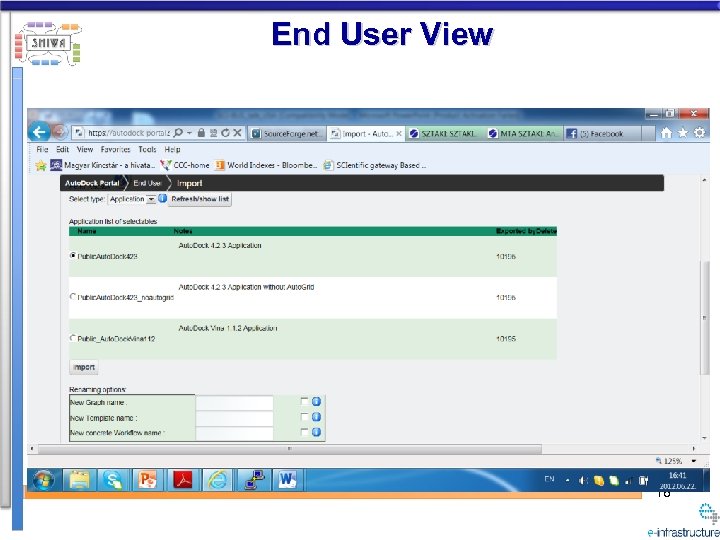Open the network connection app on taskbar
The width and height of the screenshot is (720, 540).
coord(253,480)
